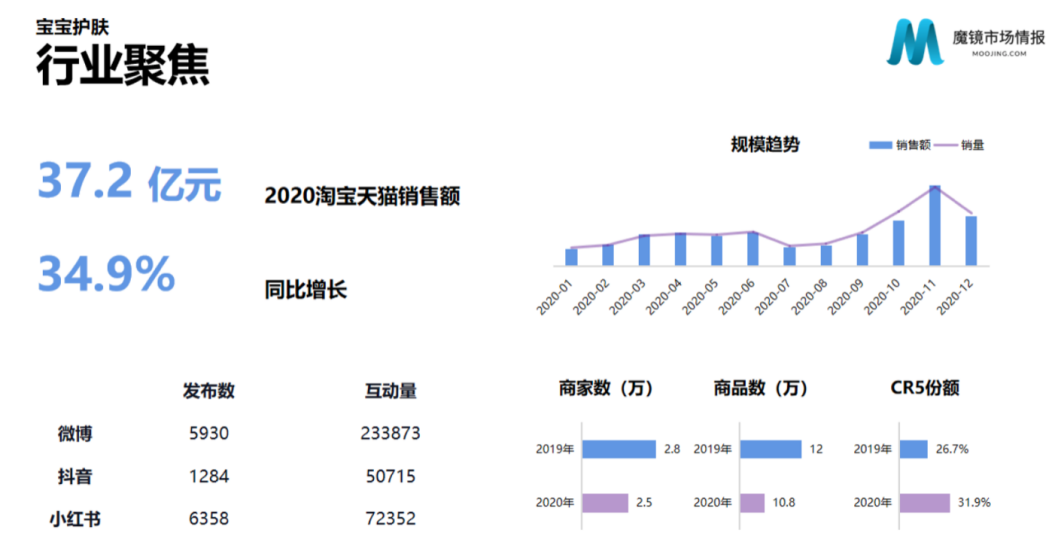The width and height of the screenshot is (1058, 548).
Task: Click the 2020年 CR5份额 bar 31.9%
Action: pyautogui.click(x=924, y=503)
